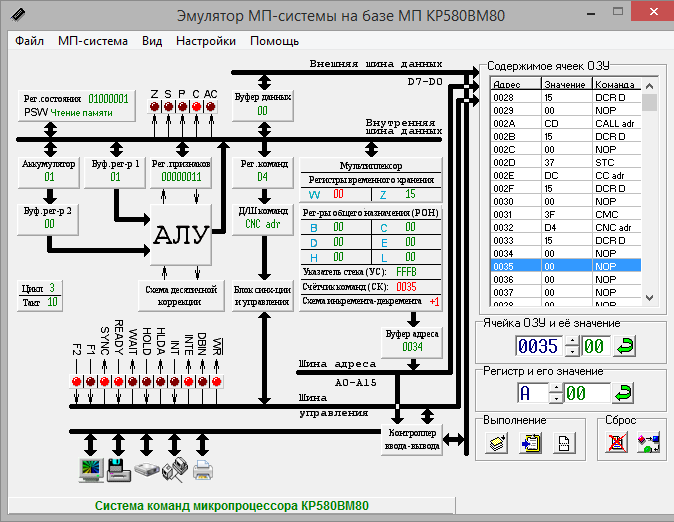The width and height of the screenshot is (674, 522).
Task: Increment the memory cell address with the up arrow
Action: click(x=572, y=341)
